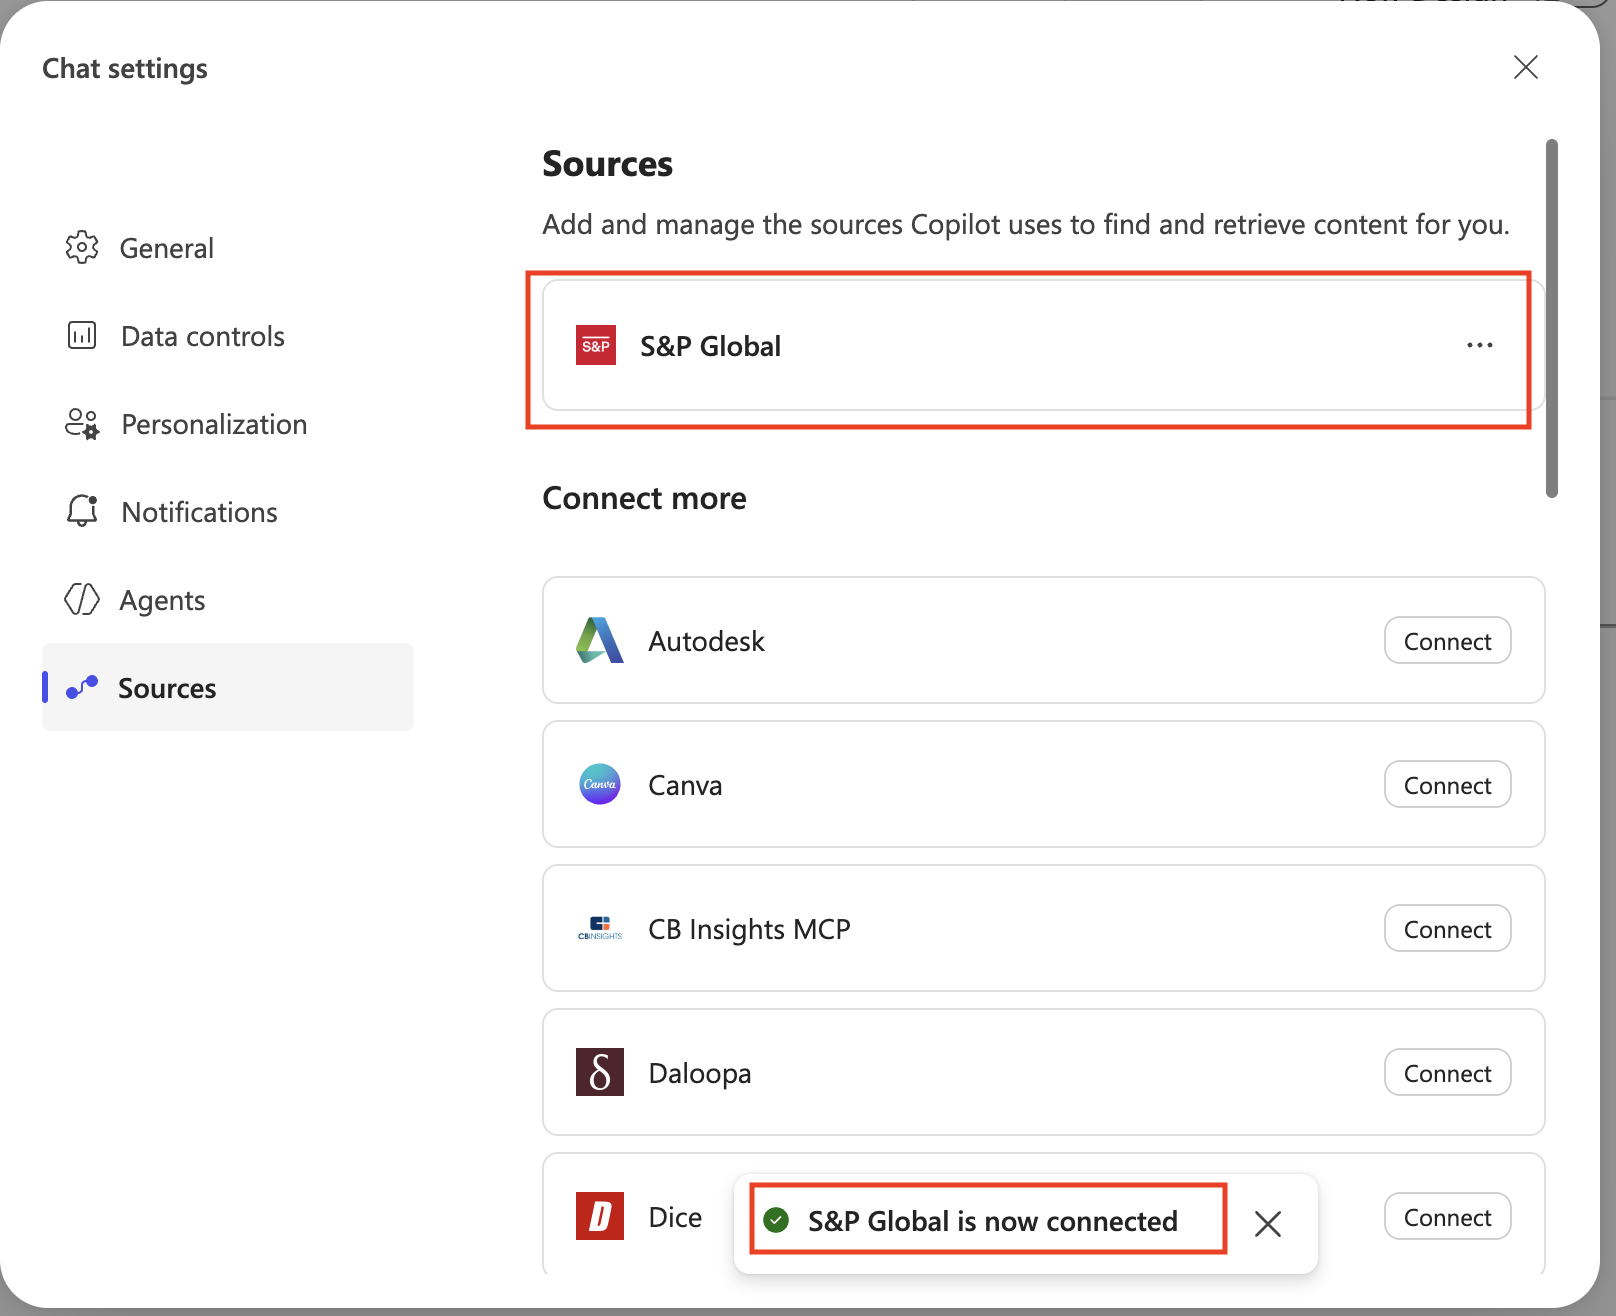Click the CB Insights MCP label

click(749, 929)
